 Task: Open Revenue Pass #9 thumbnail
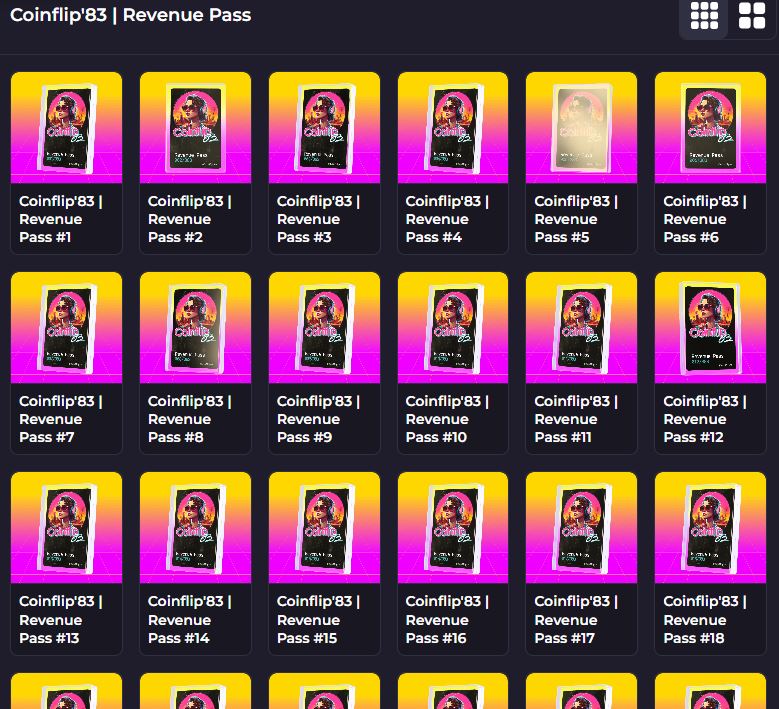(324, 327)
